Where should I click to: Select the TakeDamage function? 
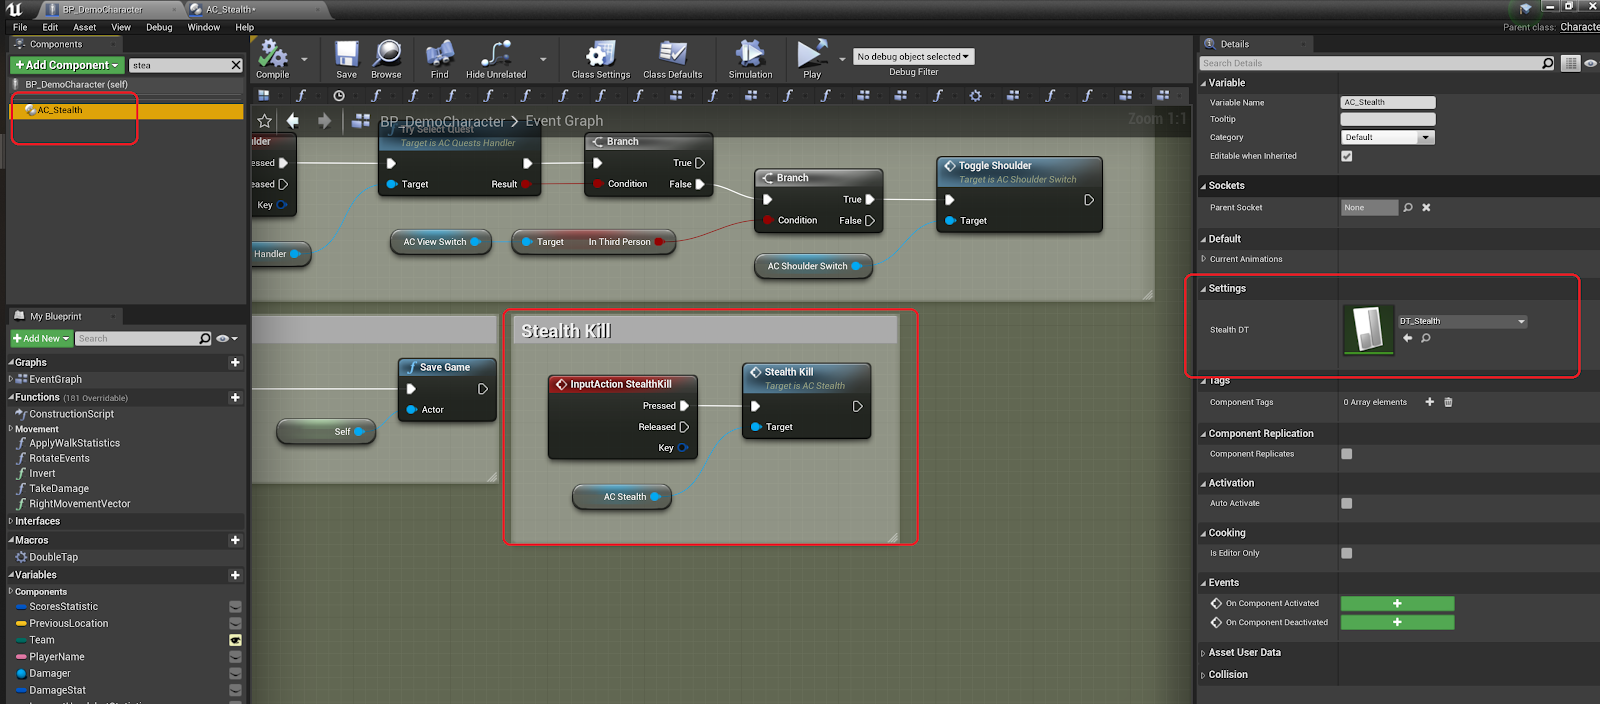pyautogui.click(x=59, y=489)
